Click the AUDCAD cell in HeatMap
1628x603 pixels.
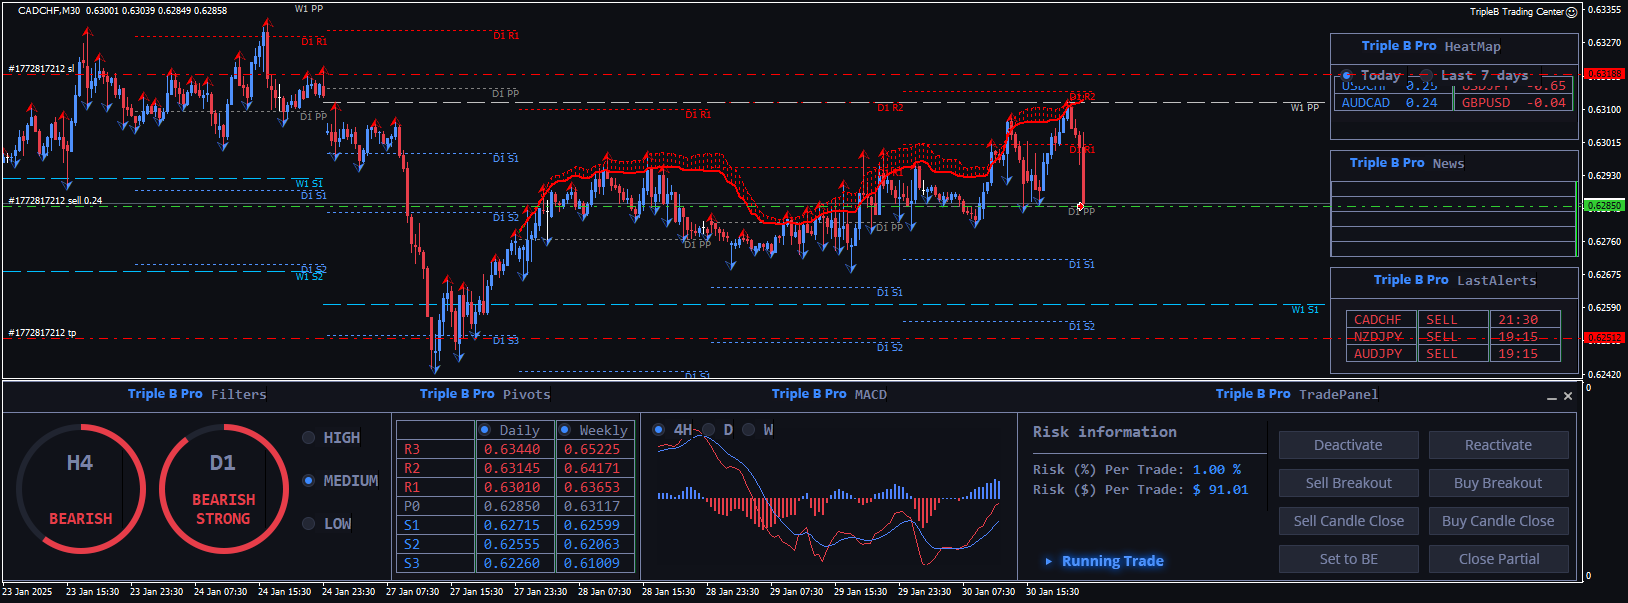coord(1366,103)
